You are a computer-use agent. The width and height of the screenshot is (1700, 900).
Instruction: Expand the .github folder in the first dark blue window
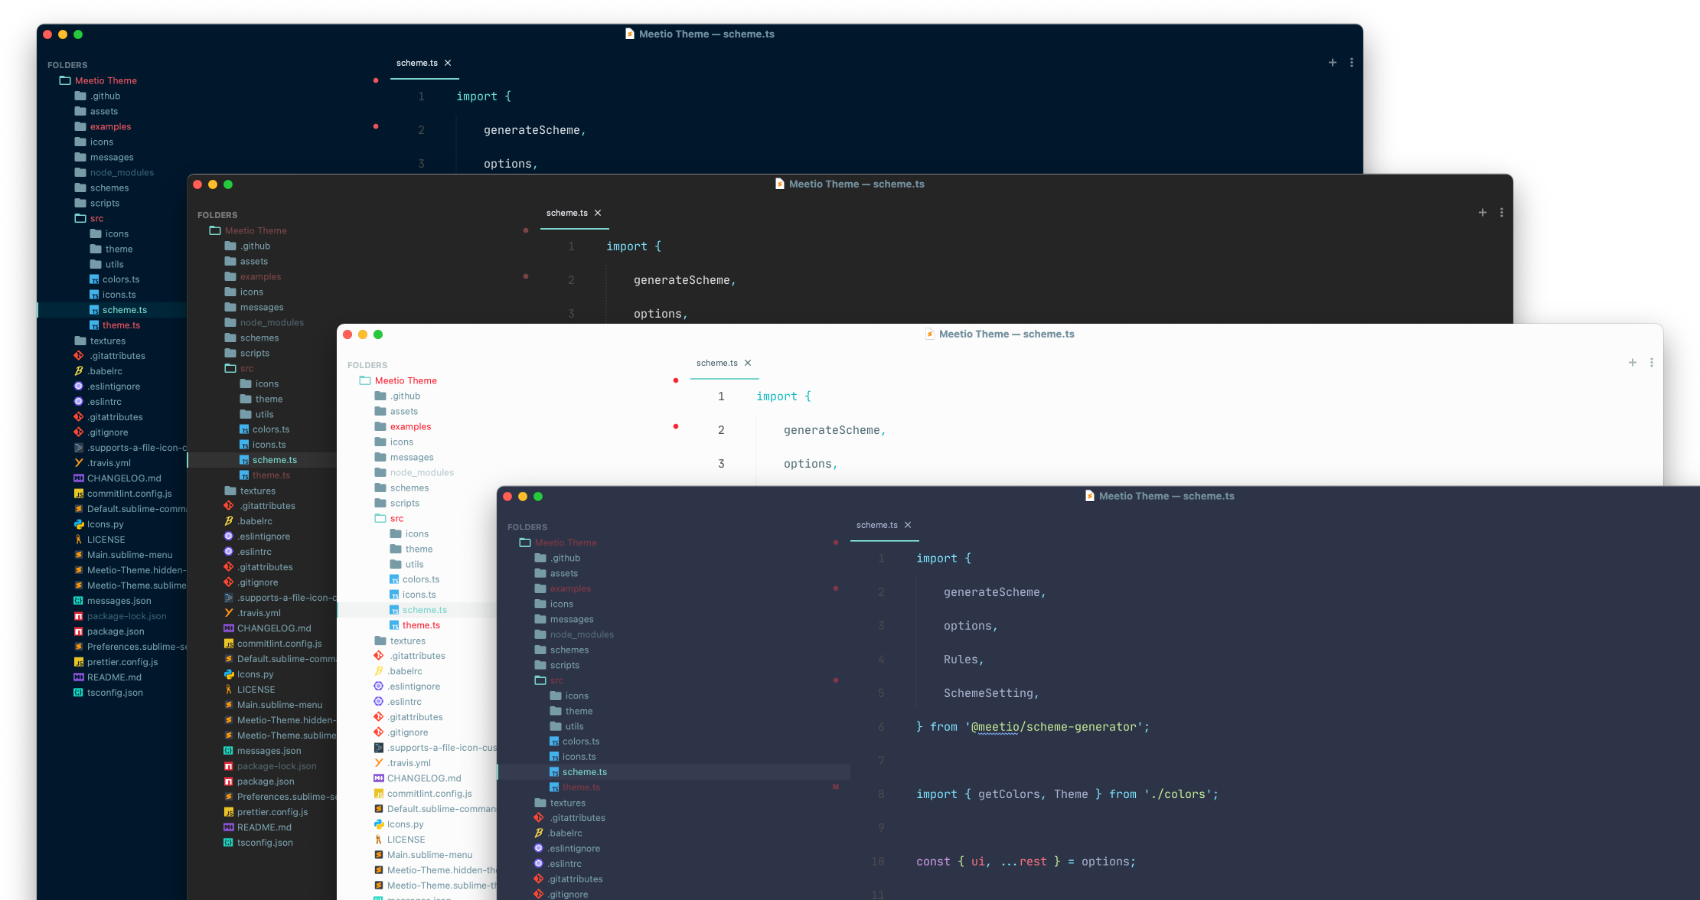point(80,96)
